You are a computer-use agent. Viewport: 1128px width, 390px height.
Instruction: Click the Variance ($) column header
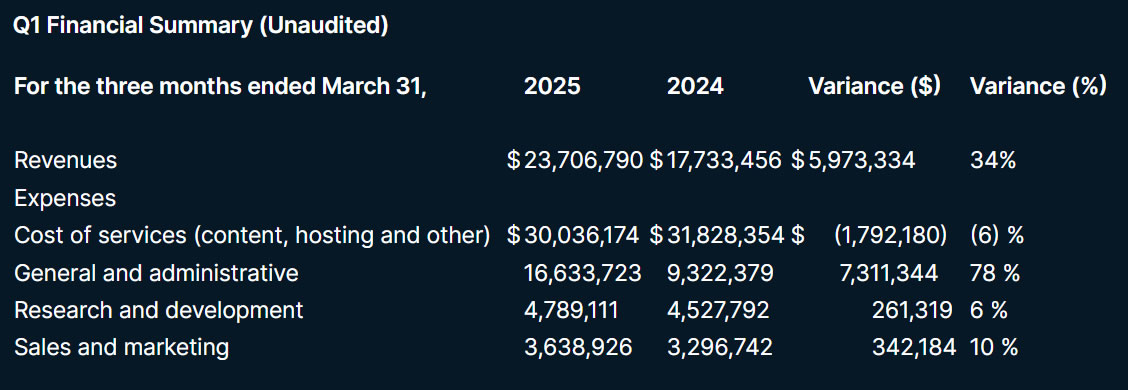pyautogui.click(x=874, y=86)
